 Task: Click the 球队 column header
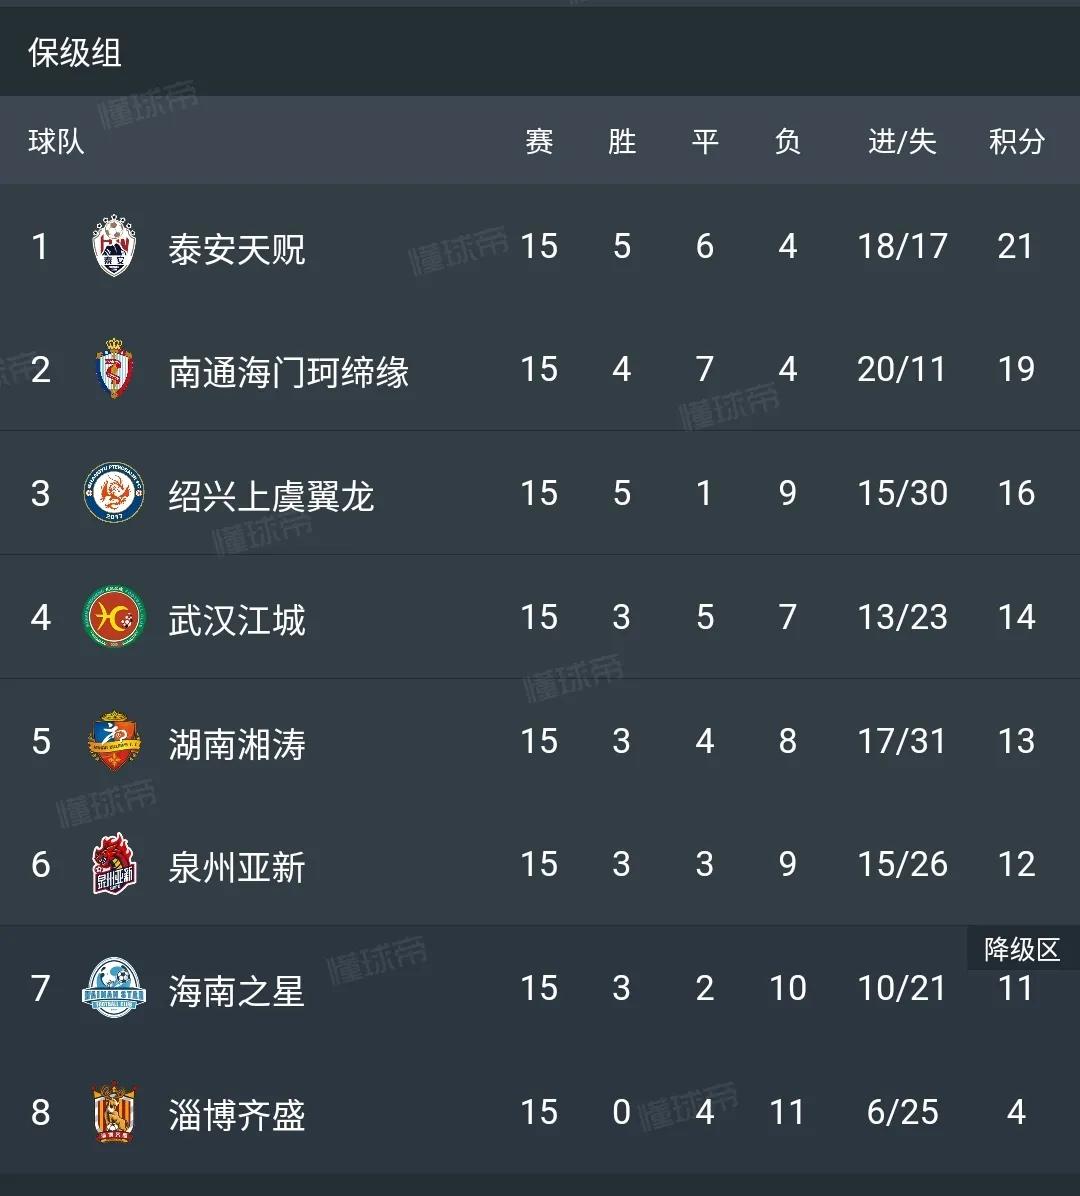pos(56,141)
